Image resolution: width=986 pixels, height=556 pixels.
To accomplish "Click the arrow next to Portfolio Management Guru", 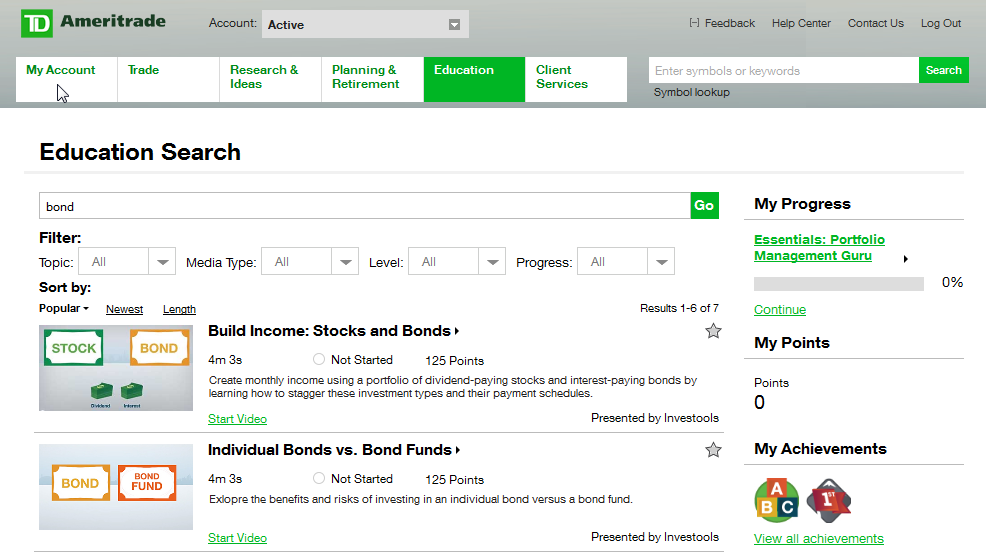I will coord(906,259).
